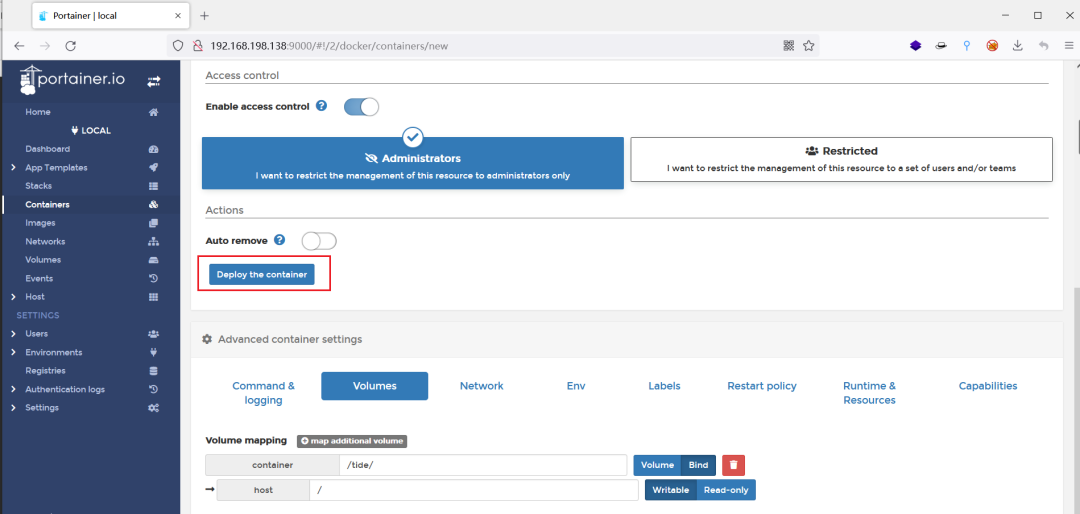Click the Home sidebar house icon
Screen dimensions: 1080x514
(154, 112)
